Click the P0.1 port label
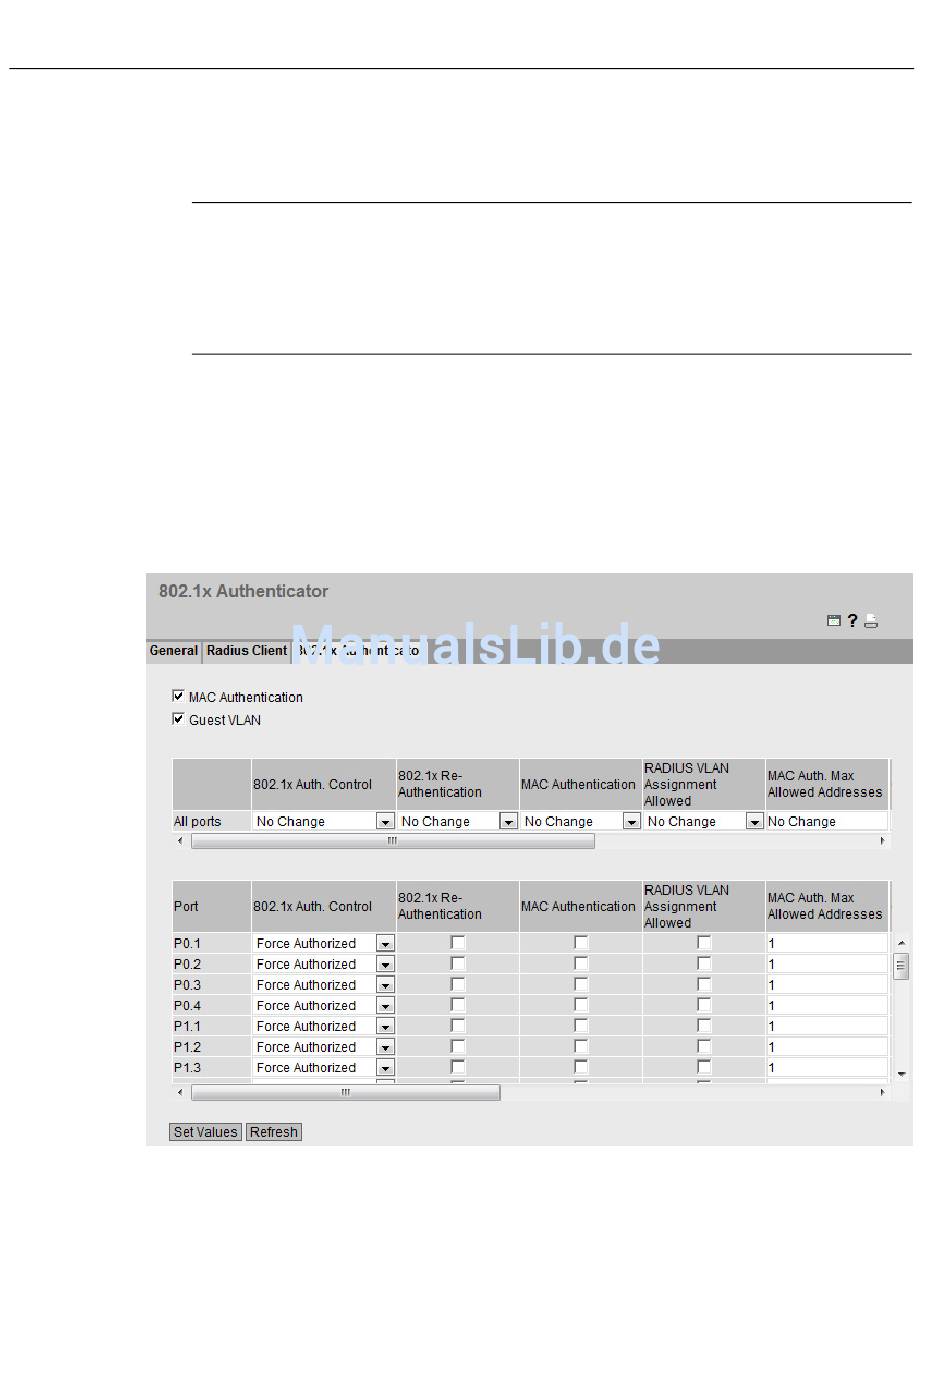This screenshot has height=1397, width=950. click(187, 943)
